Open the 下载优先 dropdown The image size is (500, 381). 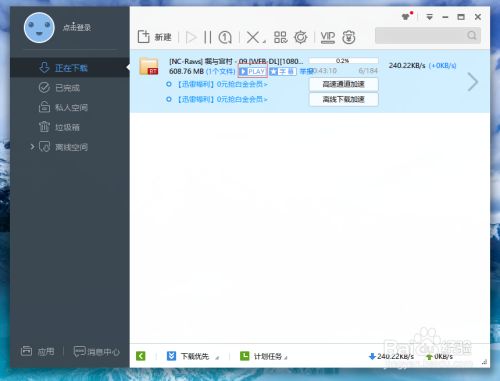(193, 356)
